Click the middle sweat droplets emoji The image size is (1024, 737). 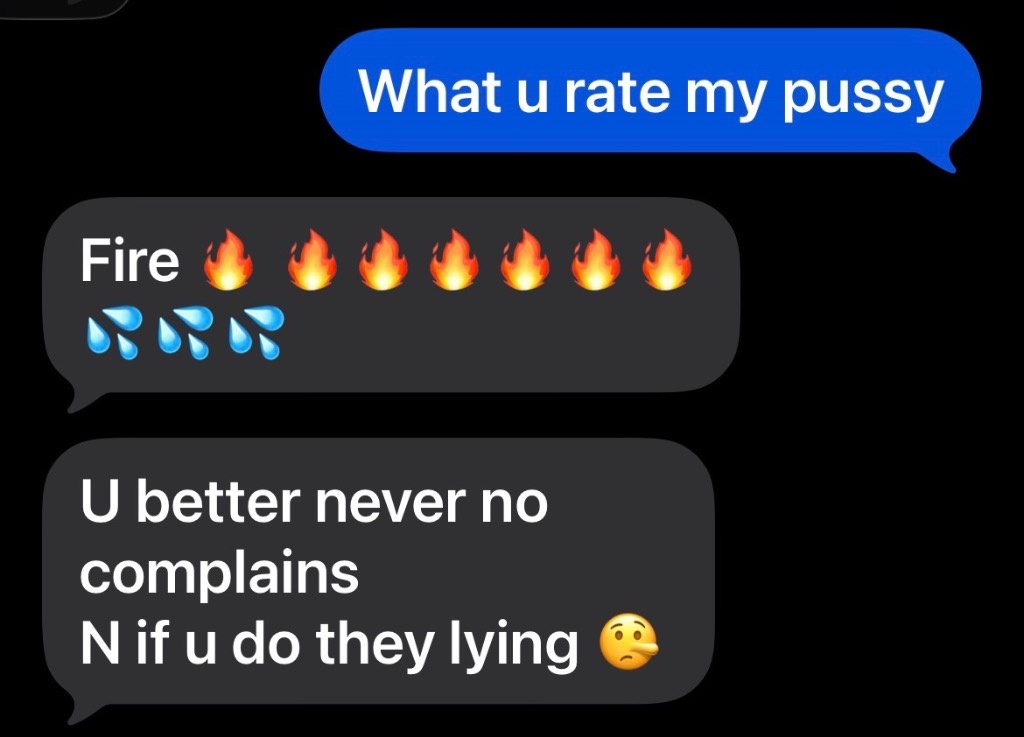tap(185, 332)
